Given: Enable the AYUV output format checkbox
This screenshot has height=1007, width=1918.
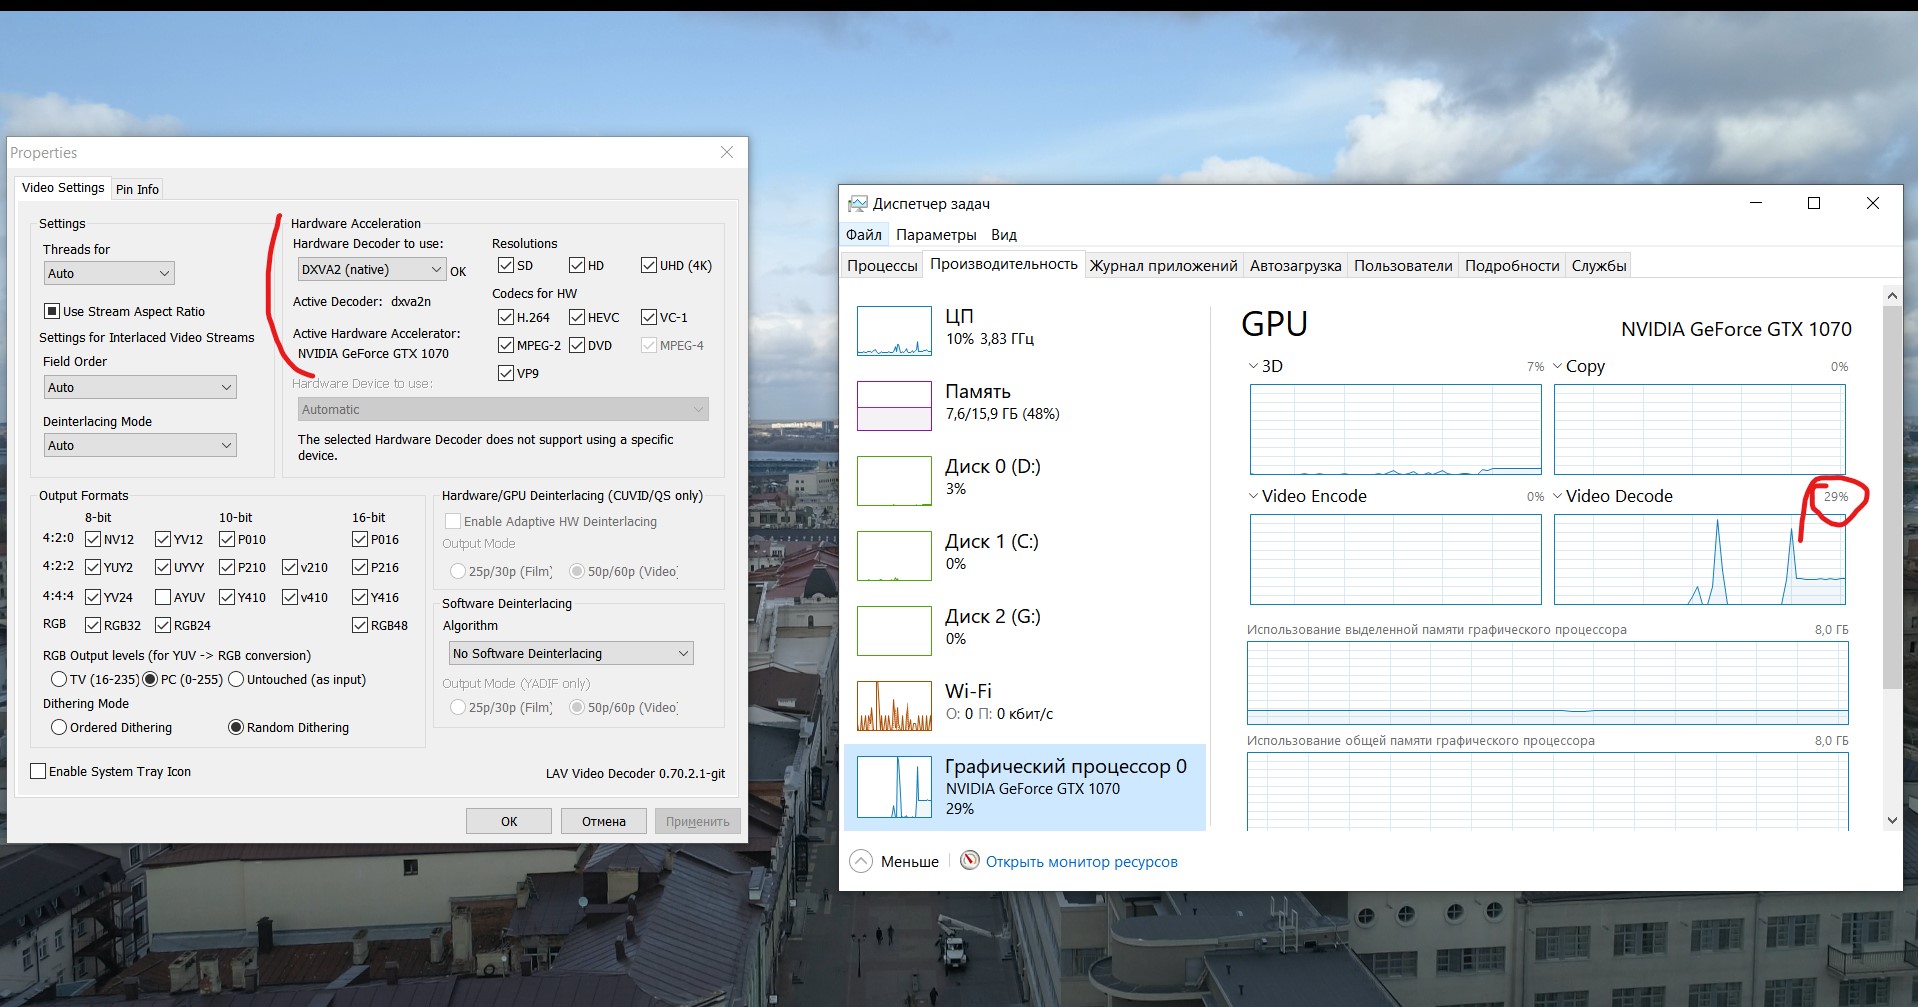Looking at the screenshot, I should pyautogui.click(x=163, y=597).
